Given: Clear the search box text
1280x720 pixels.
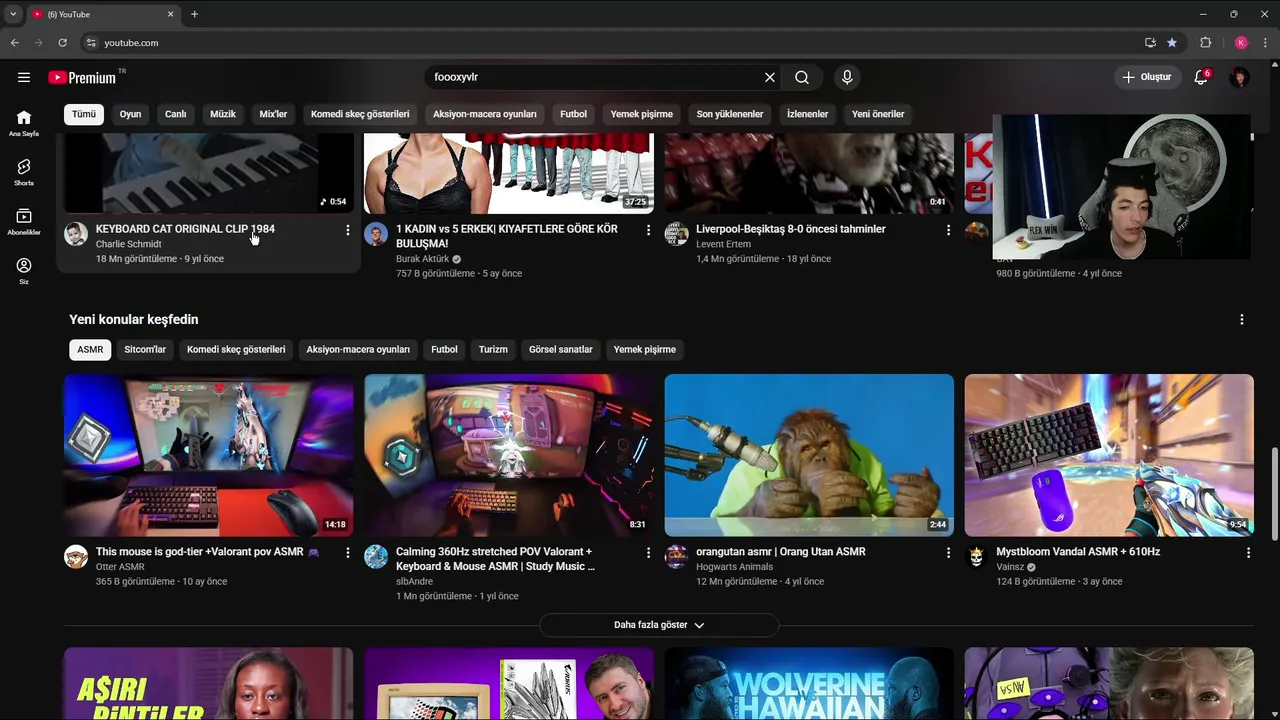Looking at the screenshot, I should pyautogui.click(x=770, y=77).
